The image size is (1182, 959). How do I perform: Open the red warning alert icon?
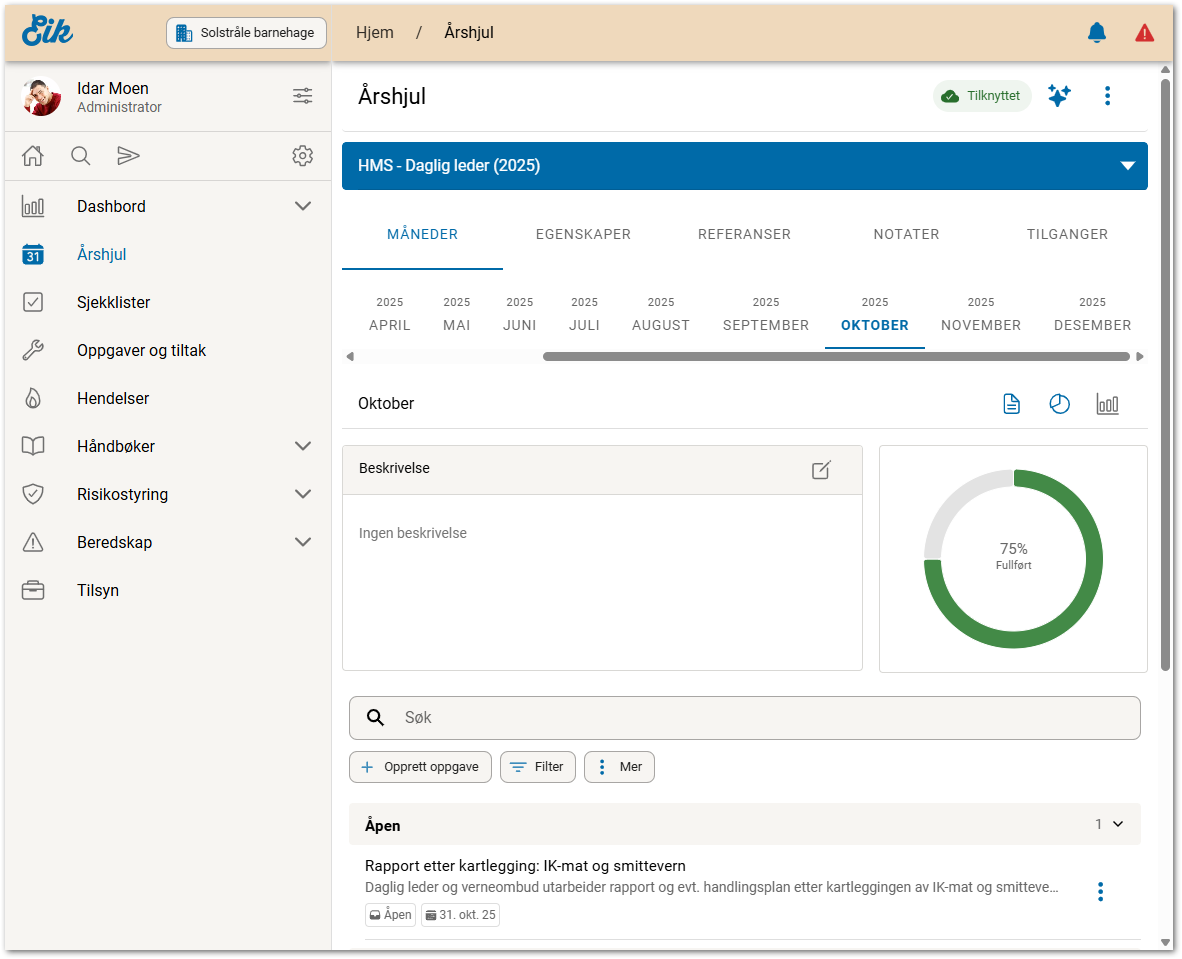click(1144, 33)
